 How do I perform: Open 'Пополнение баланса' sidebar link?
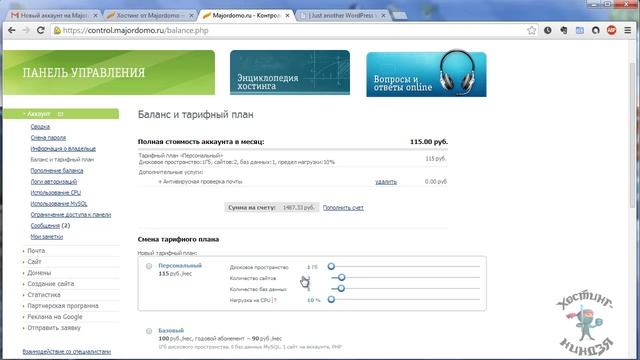pyautogui.click(x=57, y=171)
